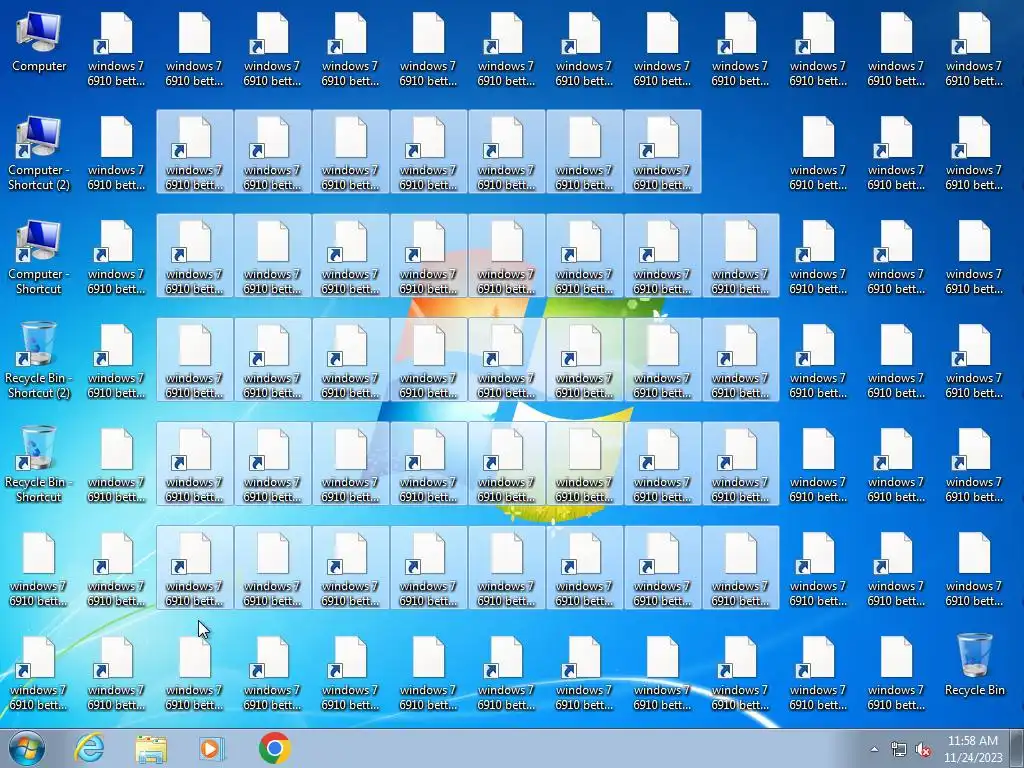Click the Show Desktop strip after the clock

pos(1018,748)
